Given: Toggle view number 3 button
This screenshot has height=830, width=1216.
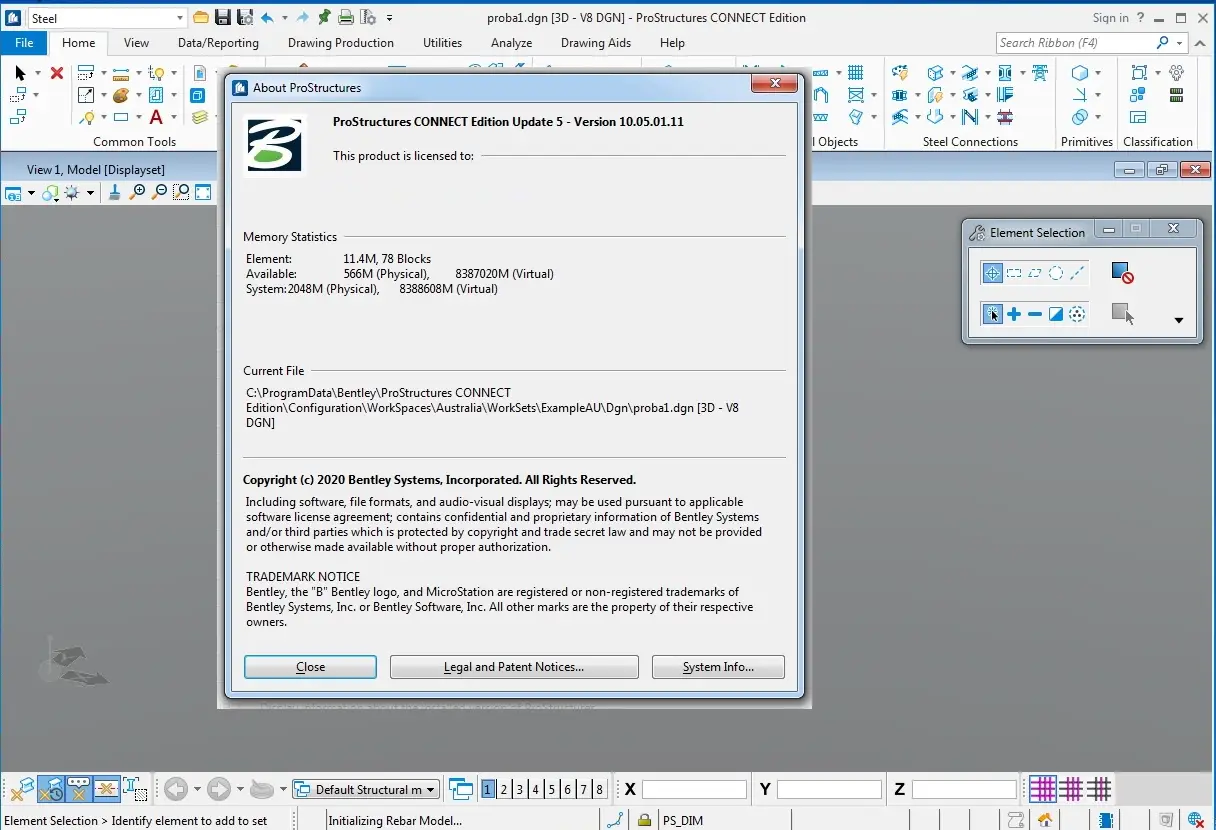Looking at the screenshot, I should coord(520,789).
